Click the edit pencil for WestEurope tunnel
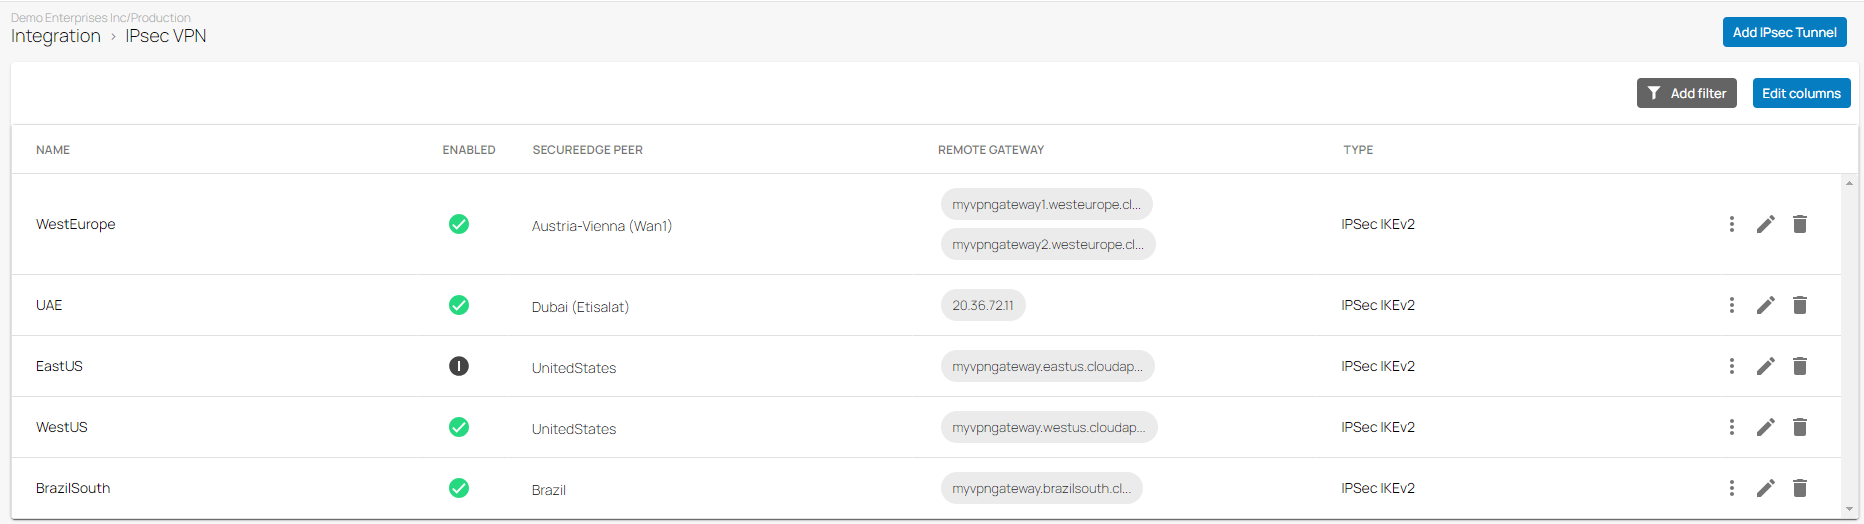Viewport: 1864px width, 524px height. coord(1765,224)
